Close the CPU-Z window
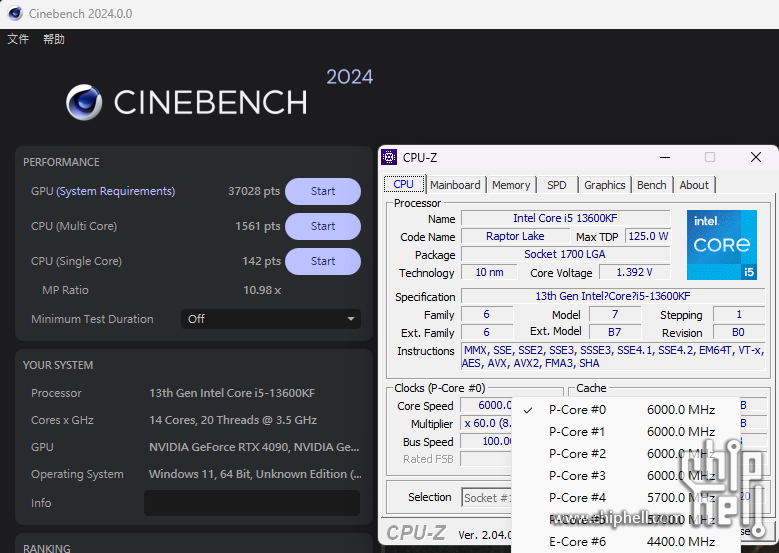This screenshot has width=779, height=553. tap(756, 158)
